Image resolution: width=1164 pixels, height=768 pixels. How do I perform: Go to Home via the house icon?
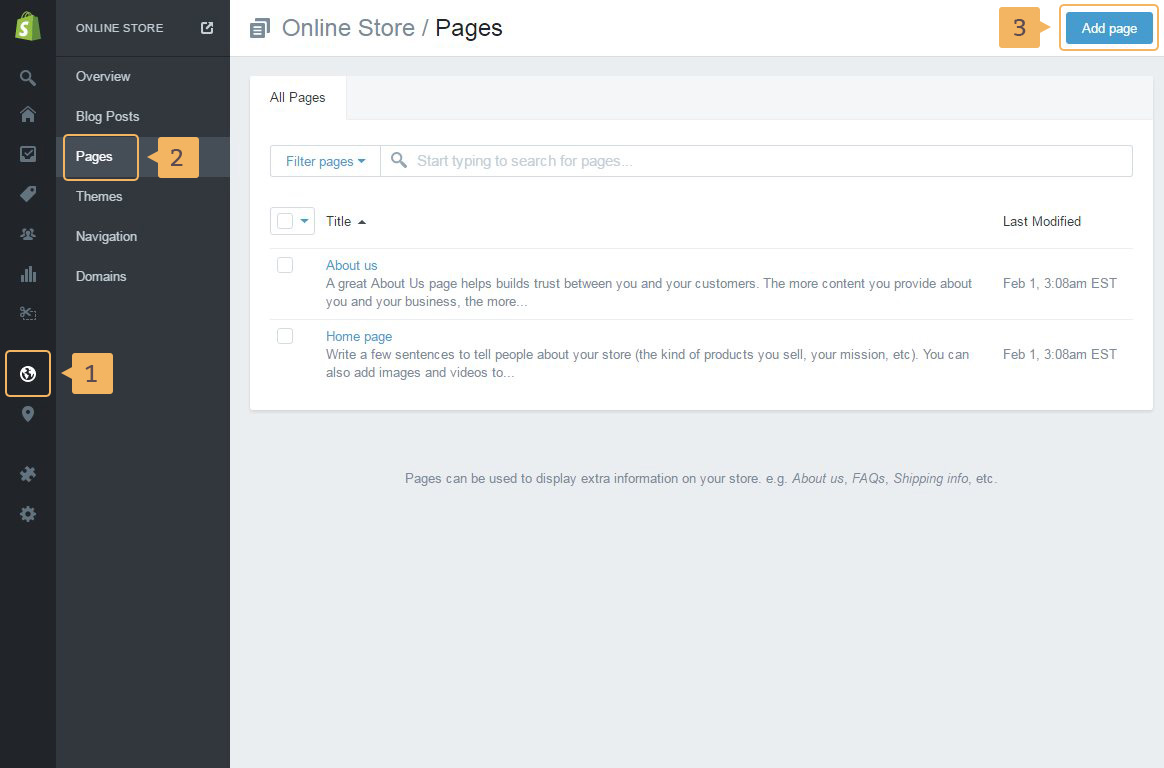pyautogui.click(x=28, y=114)
